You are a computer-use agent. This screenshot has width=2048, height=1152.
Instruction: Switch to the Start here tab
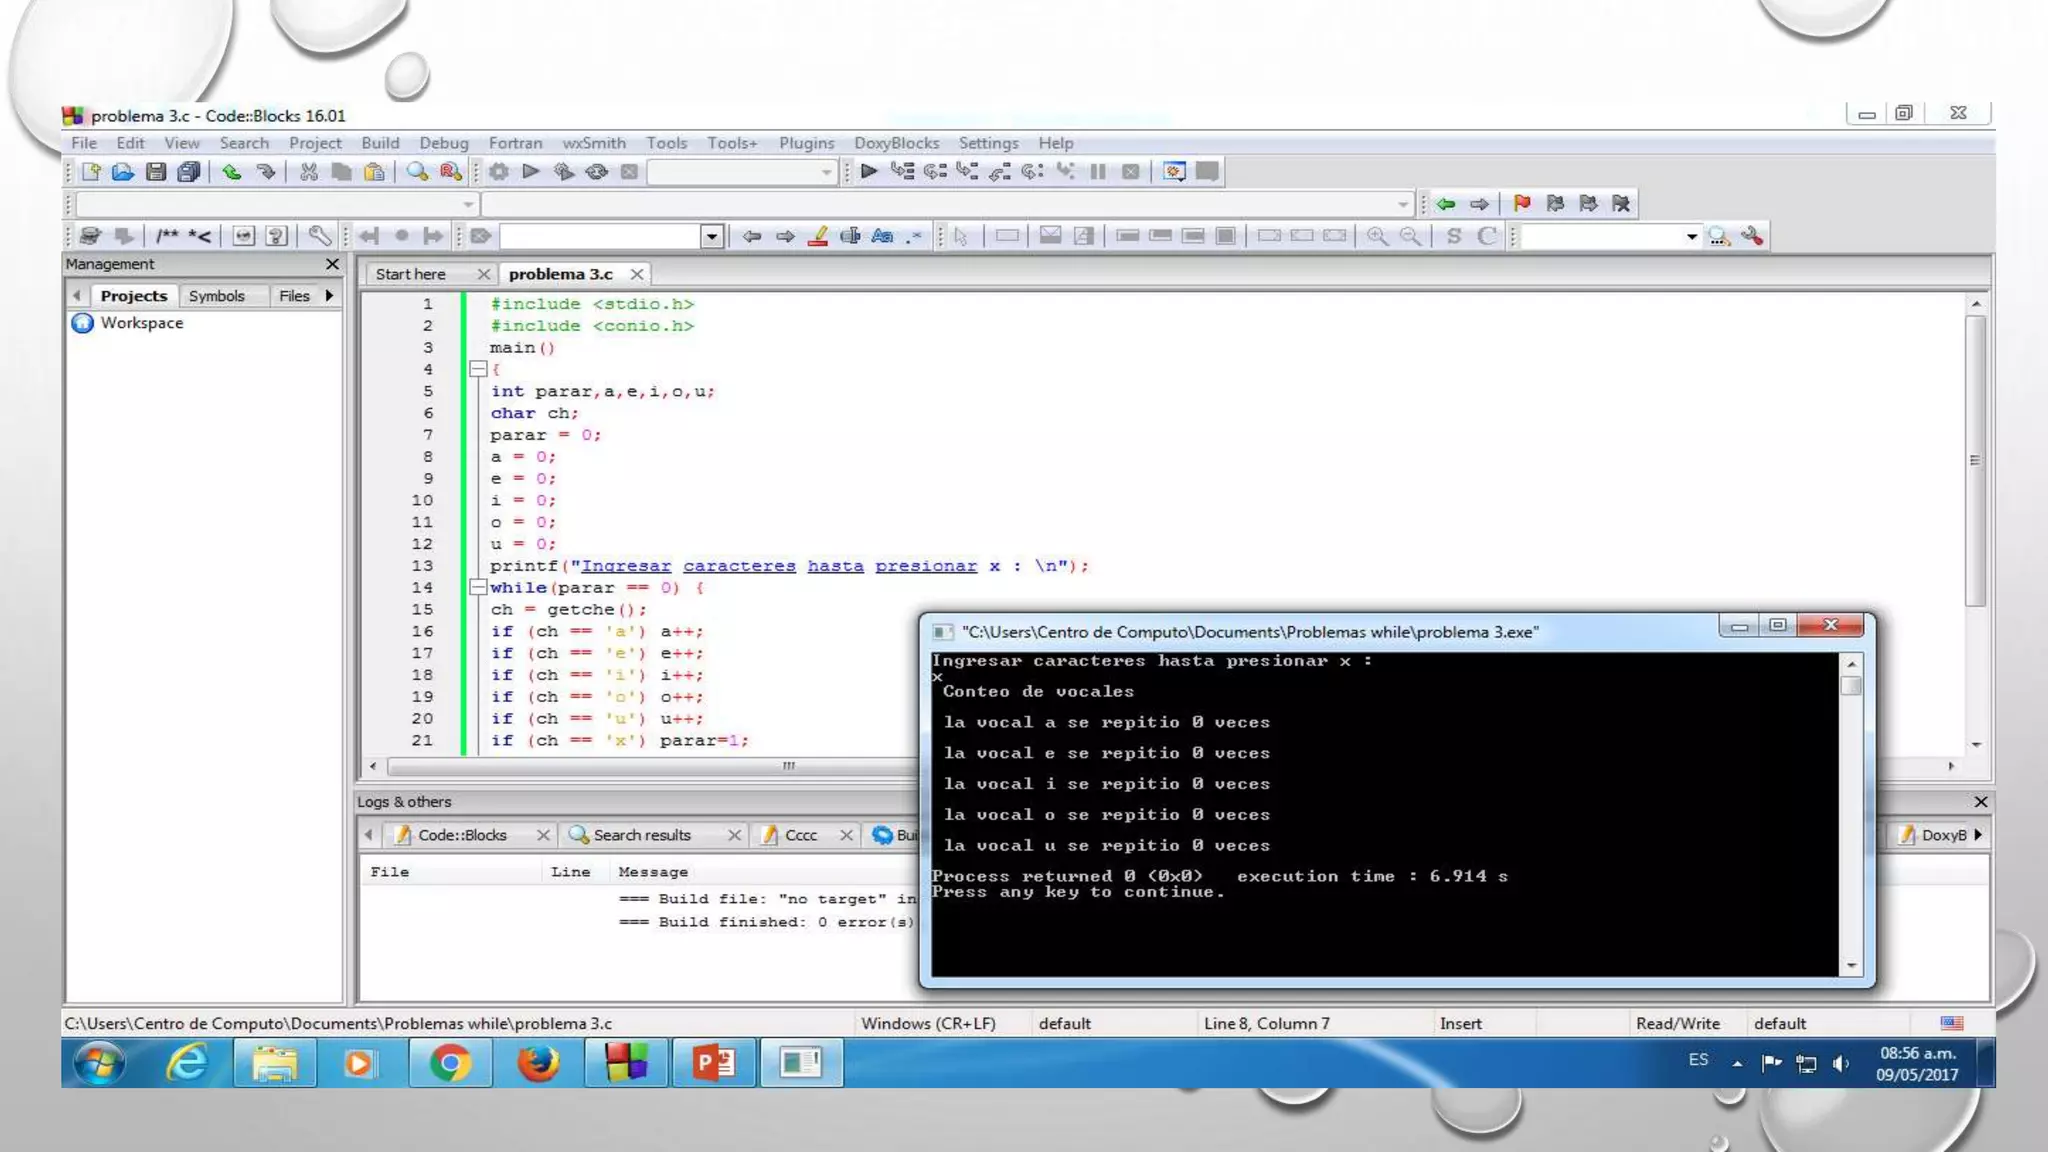click(411, 274)
